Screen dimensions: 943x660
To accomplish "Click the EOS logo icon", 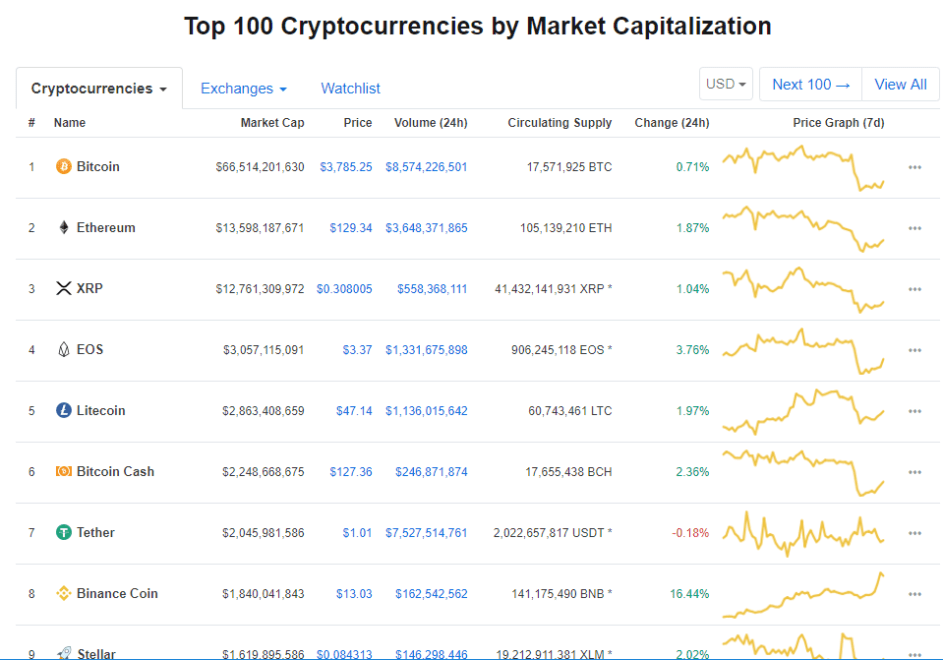I will click(x=63, y=350).
